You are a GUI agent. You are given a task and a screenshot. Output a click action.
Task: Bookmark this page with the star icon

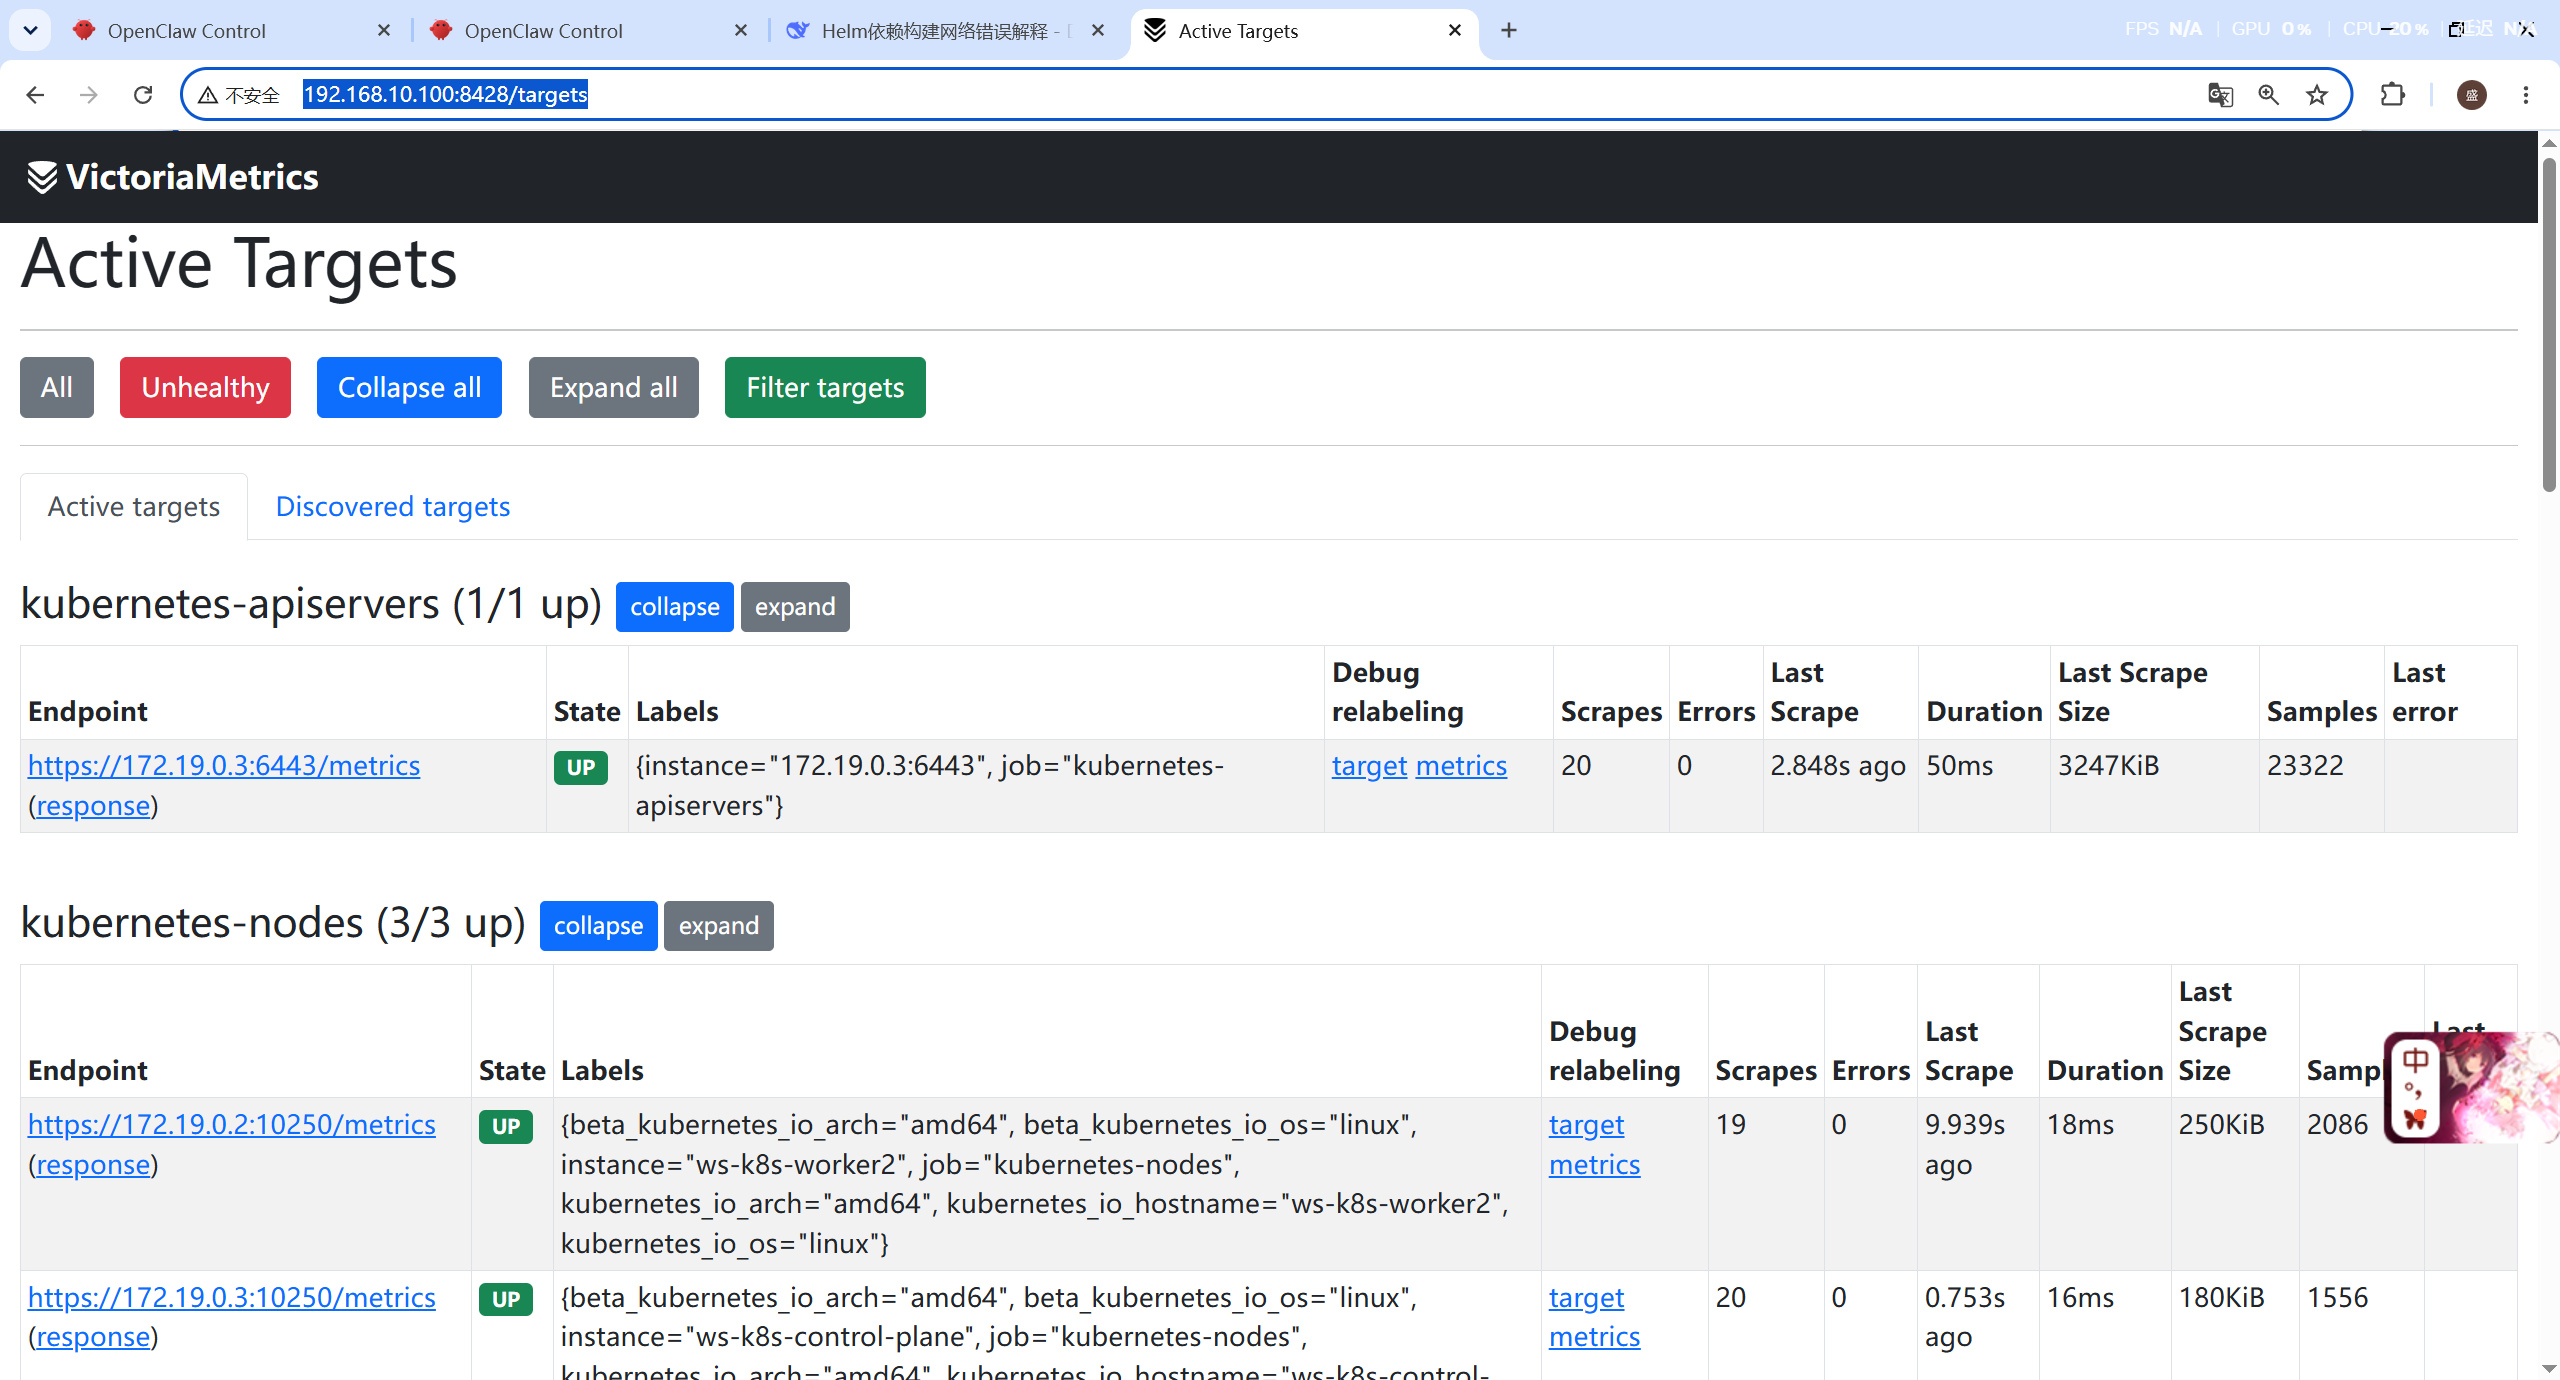pyautogui.click(x=2317, y=95)
